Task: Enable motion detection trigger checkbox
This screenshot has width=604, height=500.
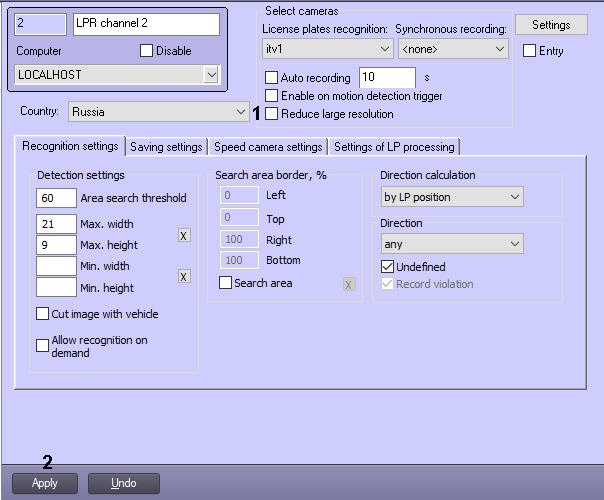Action: pyautogui.click(x=272, y=96)
